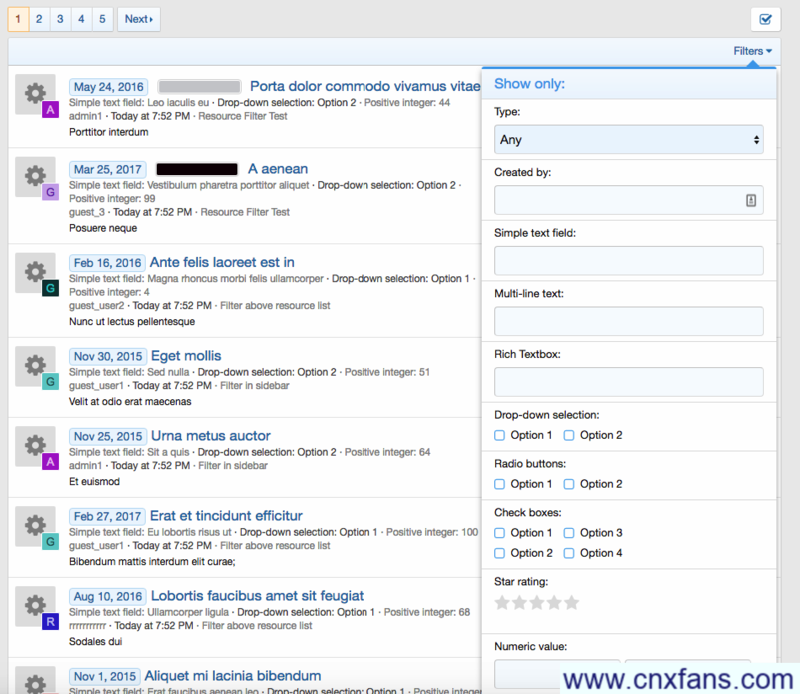
Task: Click blue R avatar on Lobortis faucibus row
Action: pyautogui.click(x=50, y=622)
